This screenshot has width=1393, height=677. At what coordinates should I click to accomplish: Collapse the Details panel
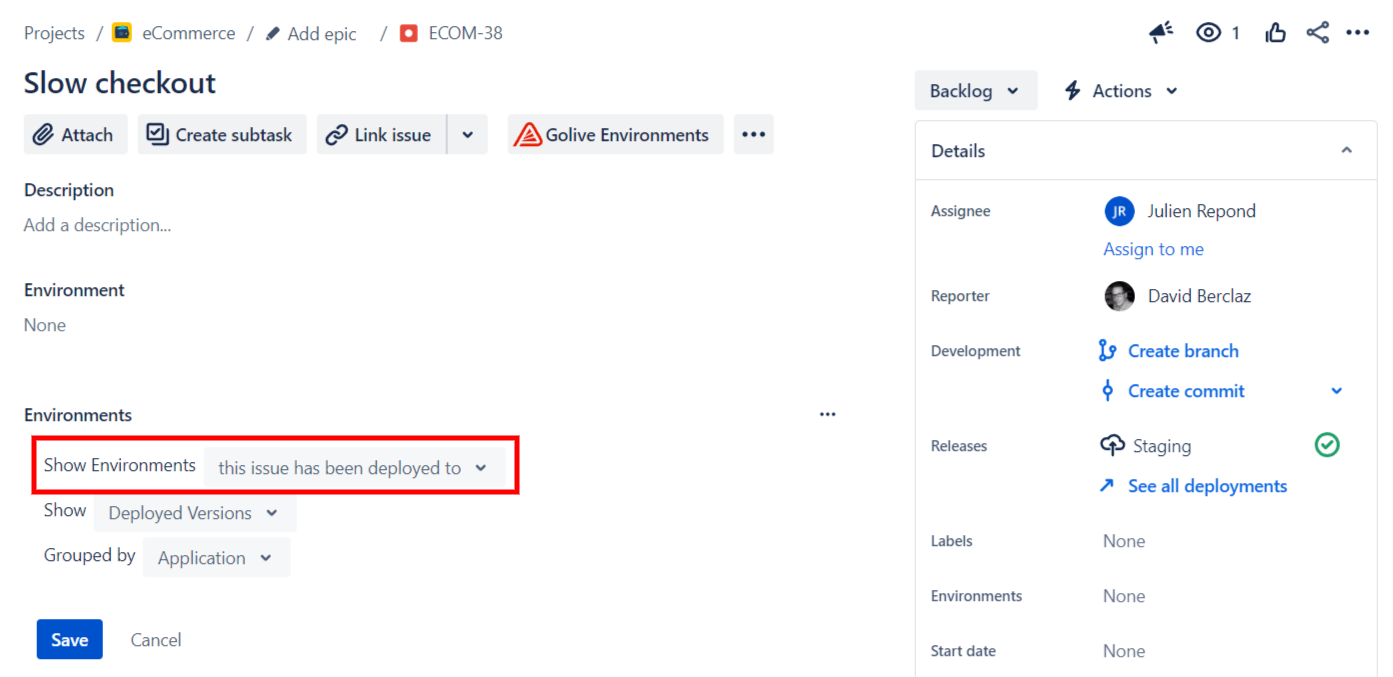click(x=1346, y=151)
